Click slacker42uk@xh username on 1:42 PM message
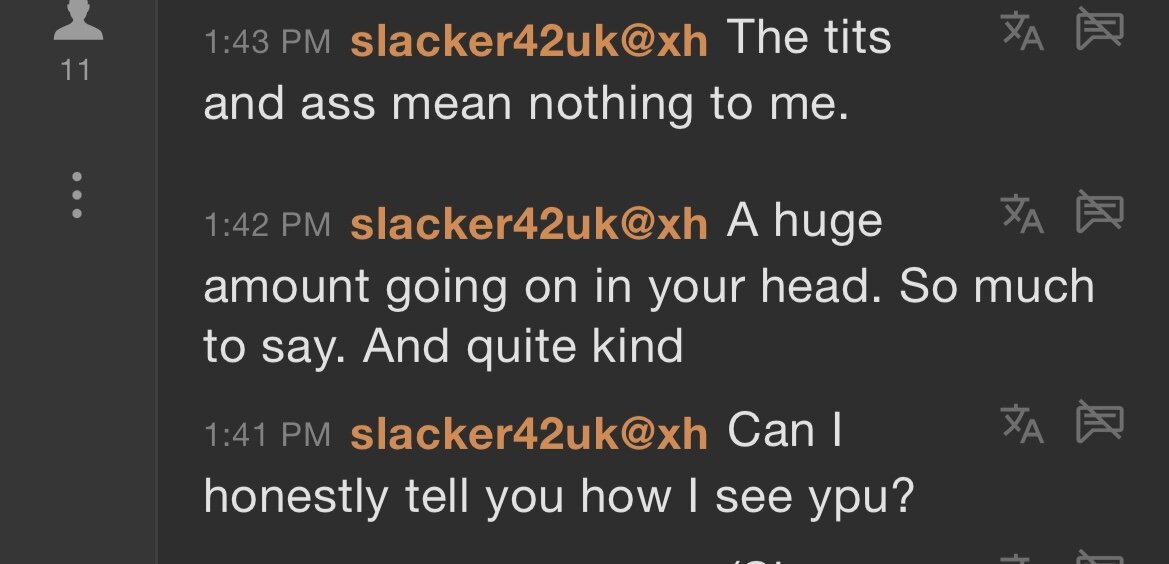Screen dimensions: 1169x564 click(529, 224)
